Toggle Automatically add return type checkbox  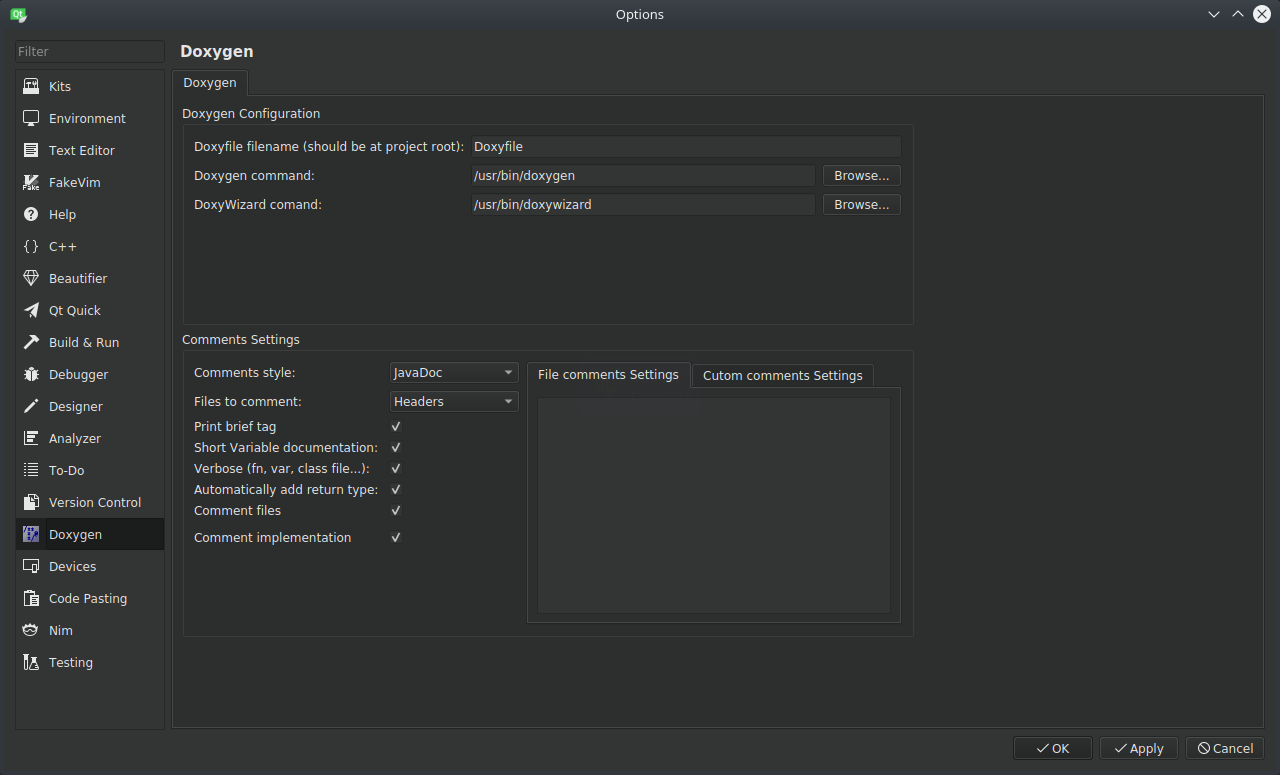tap(396, 490)
